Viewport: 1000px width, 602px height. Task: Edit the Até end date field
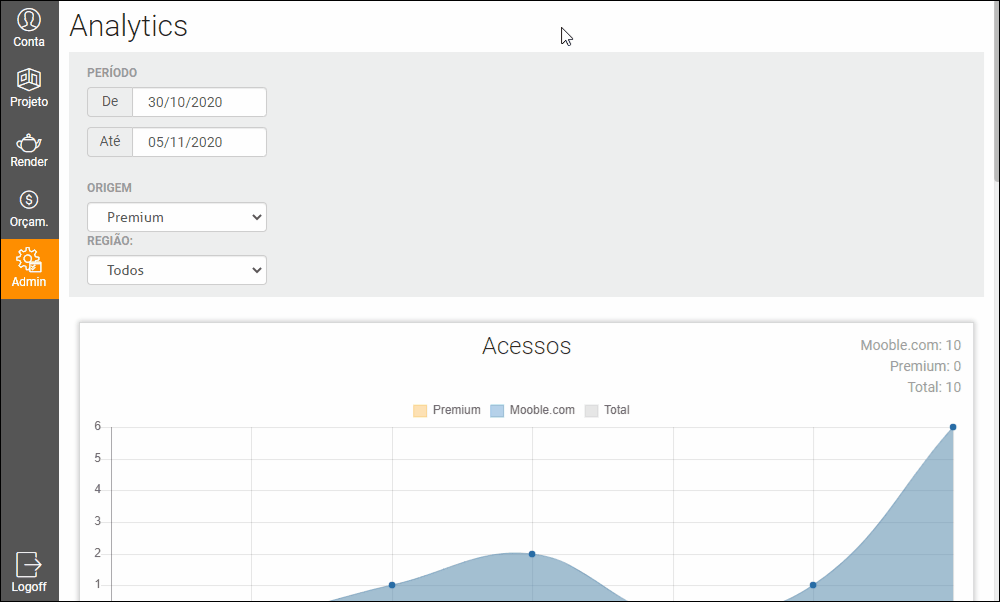199,142
